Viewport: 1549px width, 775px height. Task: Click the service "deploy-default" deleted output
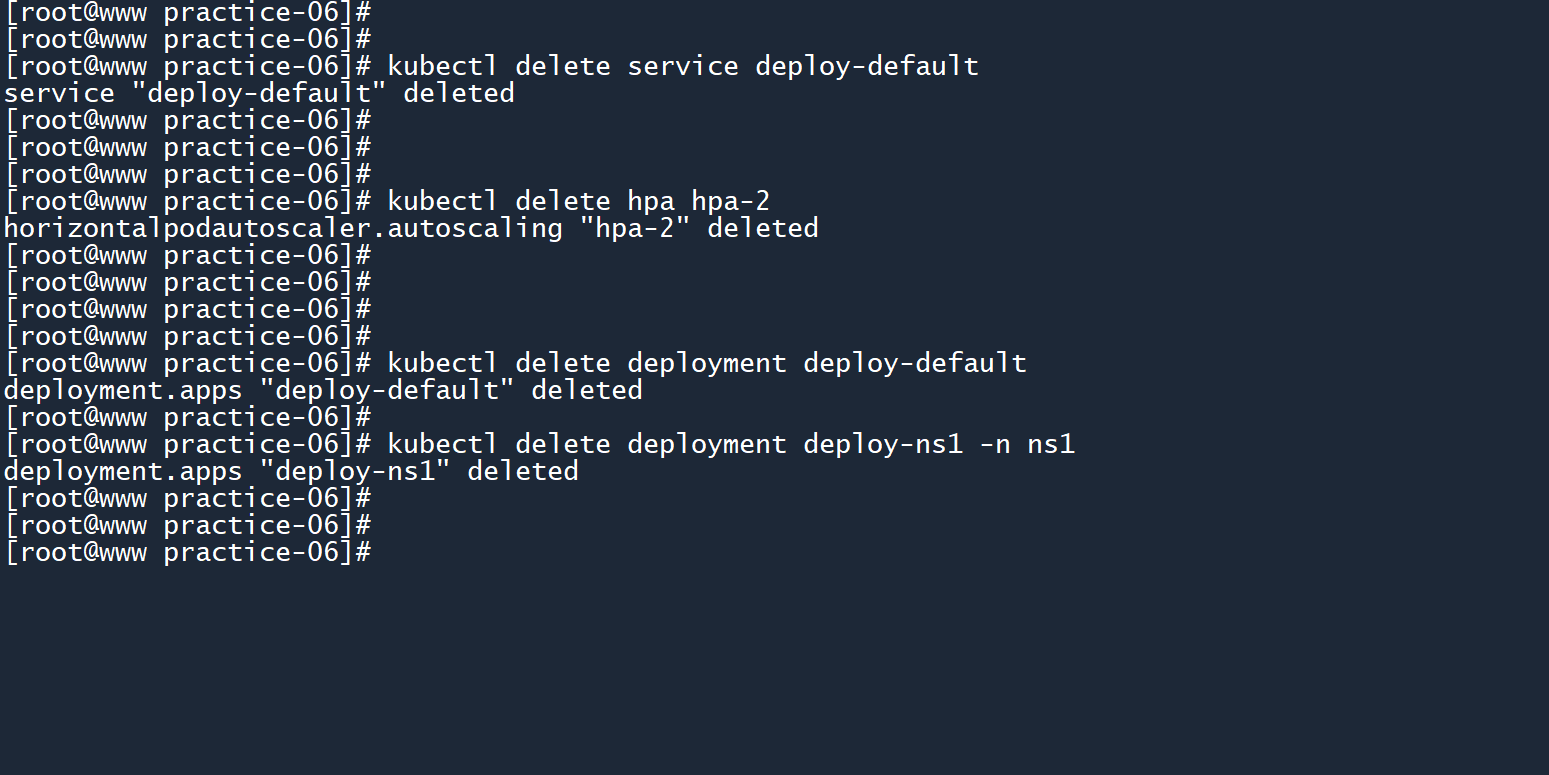click(x=259, y=94)
